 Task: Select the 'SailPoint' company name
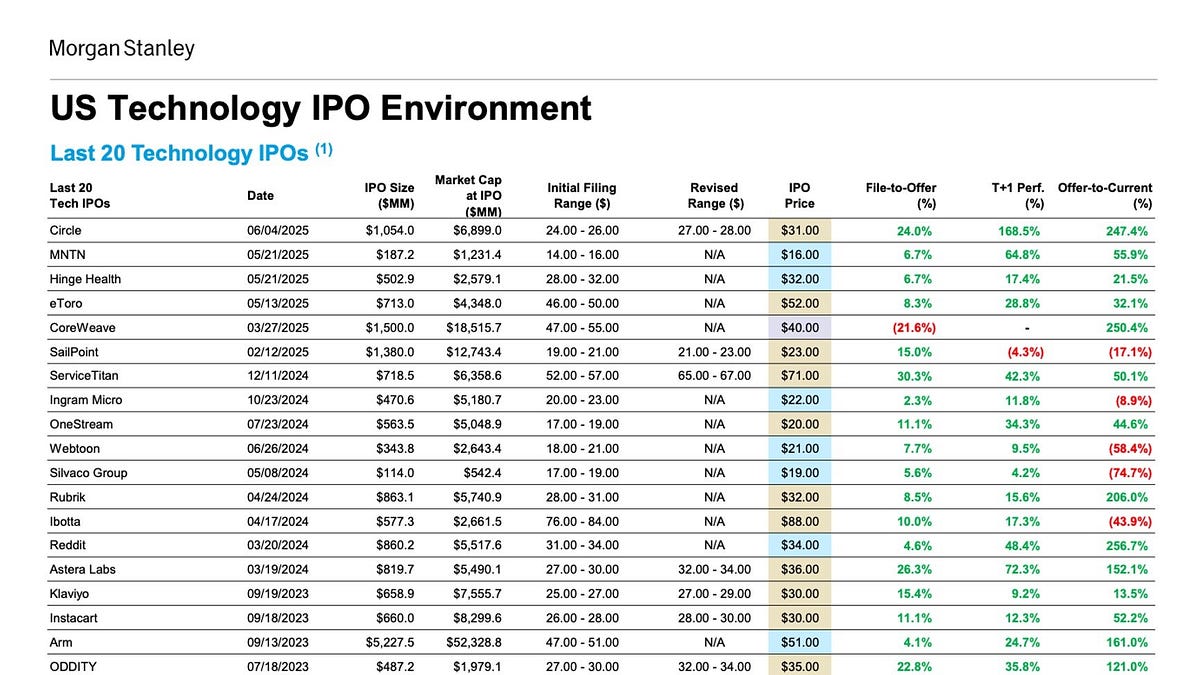(74, 352)
